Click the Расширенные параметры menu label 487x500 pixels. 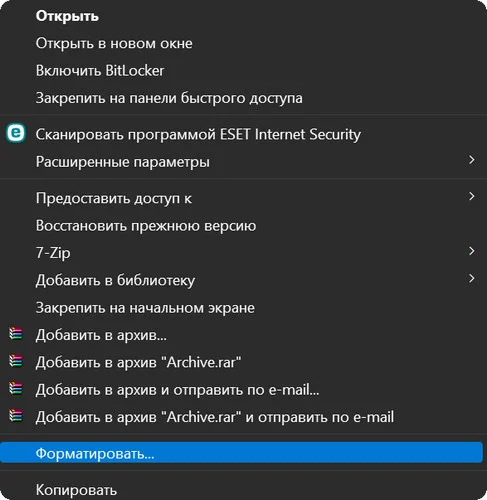(x=123, y=162)
